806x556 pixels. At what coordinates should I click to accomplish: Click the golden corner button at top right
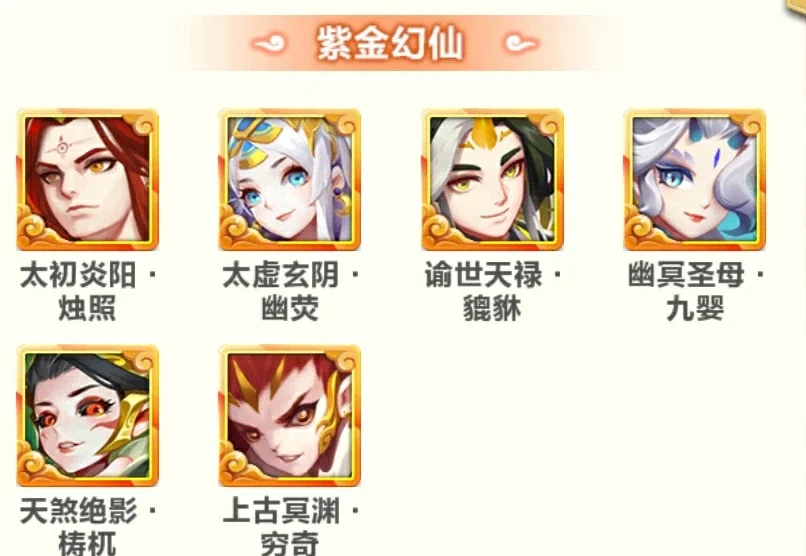pos(797,7)
